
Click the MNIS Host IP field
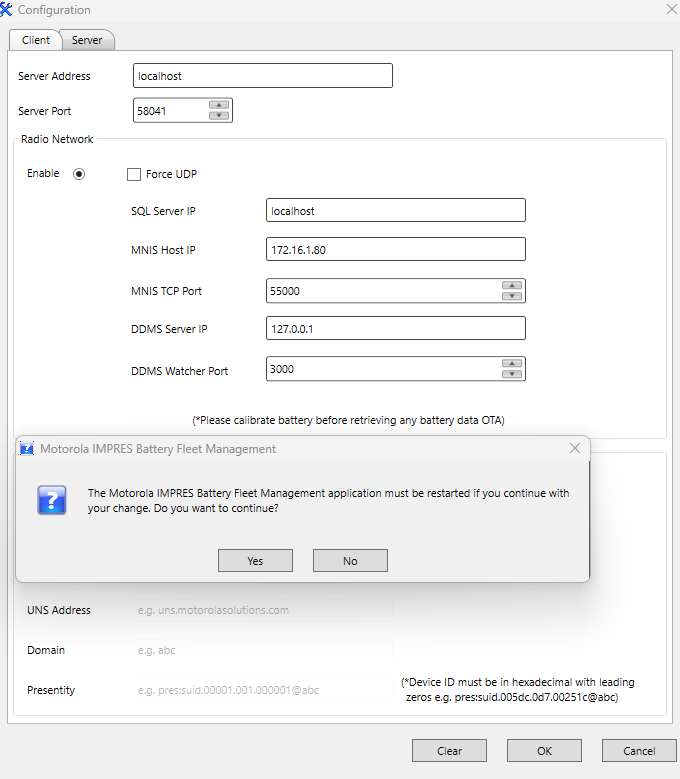396,249
